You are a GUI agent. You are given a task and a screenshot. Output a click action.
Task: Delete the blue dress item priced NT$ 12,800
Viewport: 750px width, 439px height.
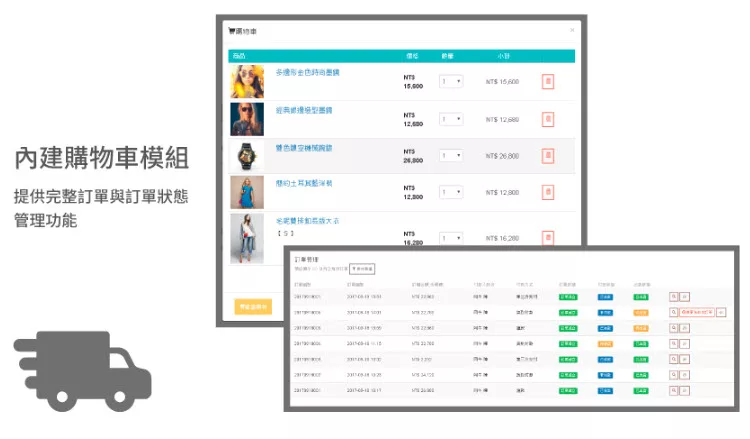click(x=547, y=192)
